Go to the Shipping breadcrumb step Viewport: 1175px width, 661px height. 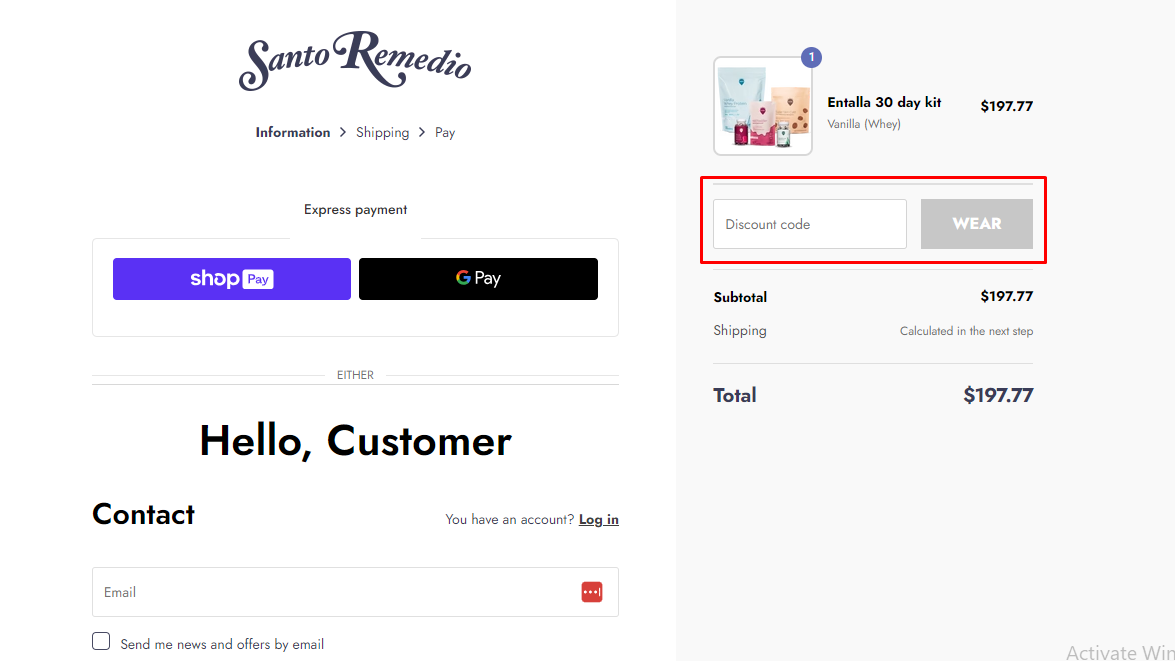coord(382,133)
